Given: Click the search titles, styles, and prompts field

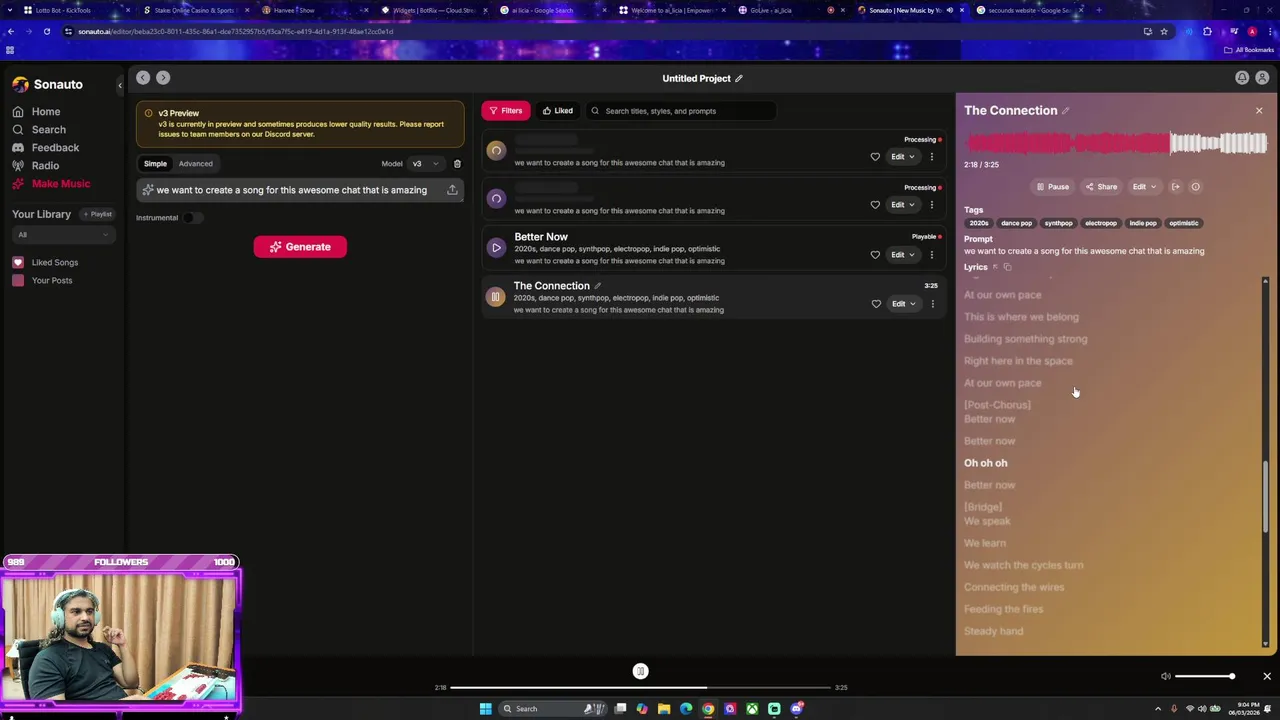Looking at the screenshot, I should coord(681,111).
